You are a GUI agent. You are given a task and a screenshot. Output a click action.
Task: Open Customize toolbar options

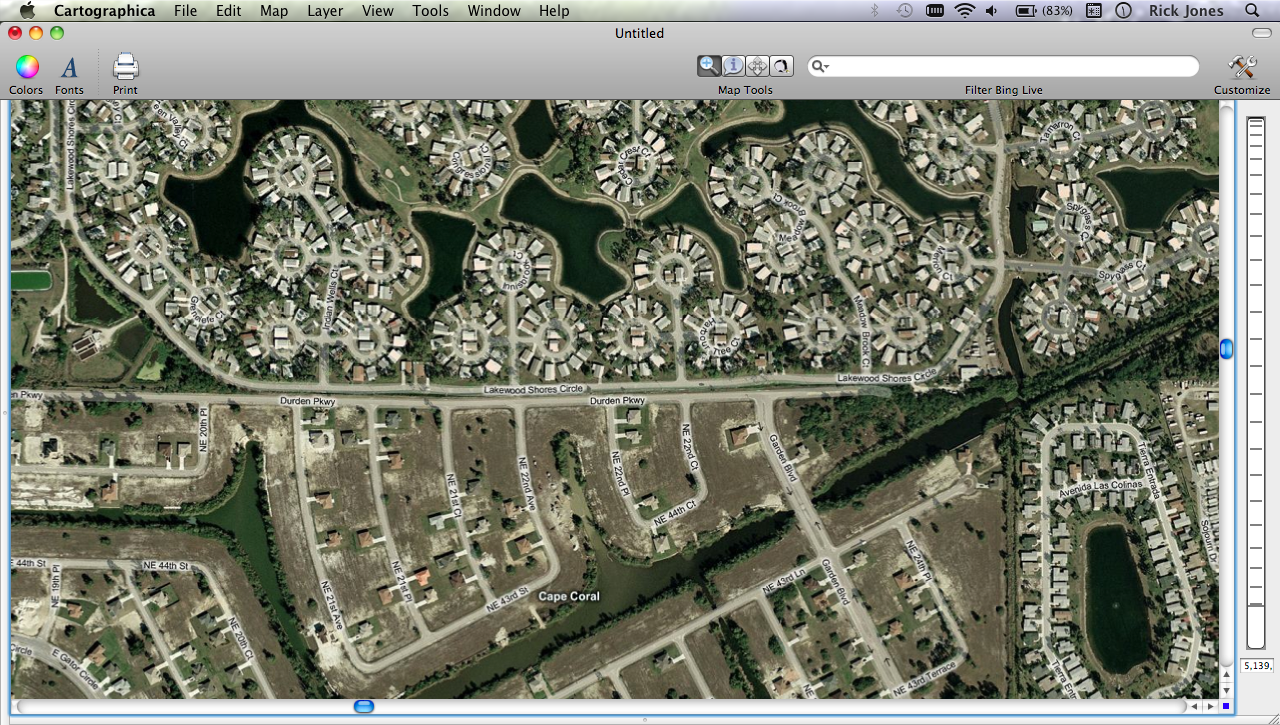coord(1242,68)
